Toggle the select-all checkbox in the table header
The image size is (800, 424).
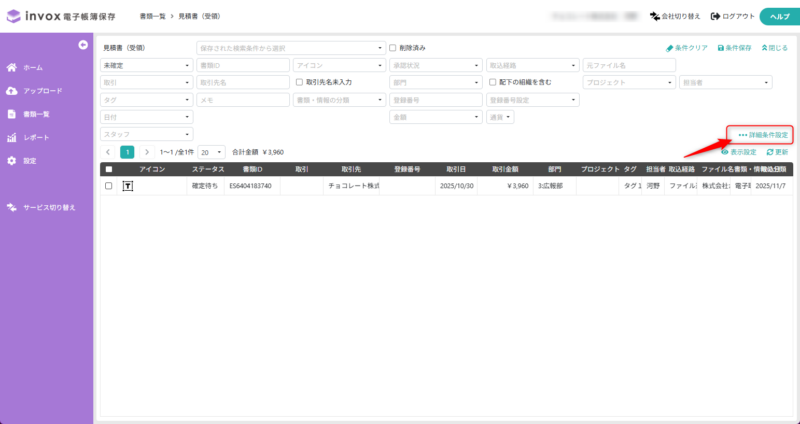[109, 169]
